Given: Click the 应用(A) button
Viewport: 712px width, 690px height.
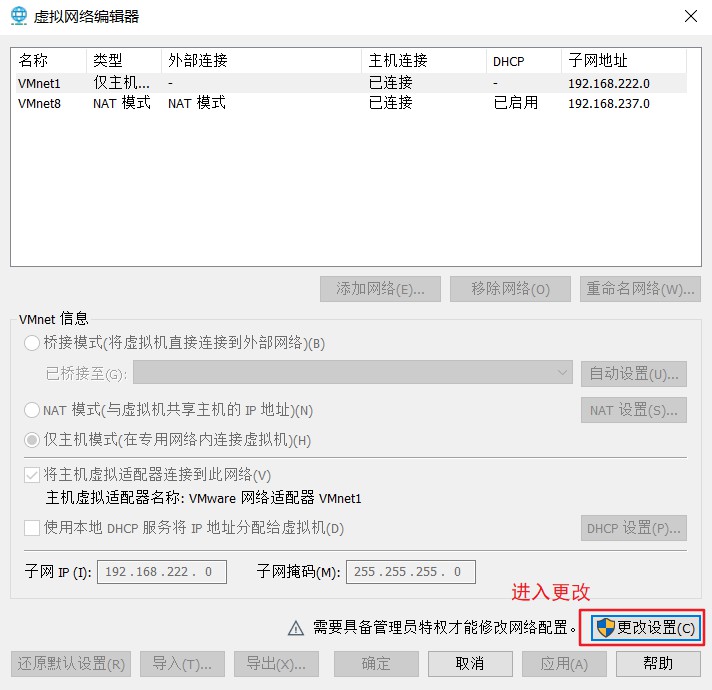Looking at the screenshot, I should (564, 664).
